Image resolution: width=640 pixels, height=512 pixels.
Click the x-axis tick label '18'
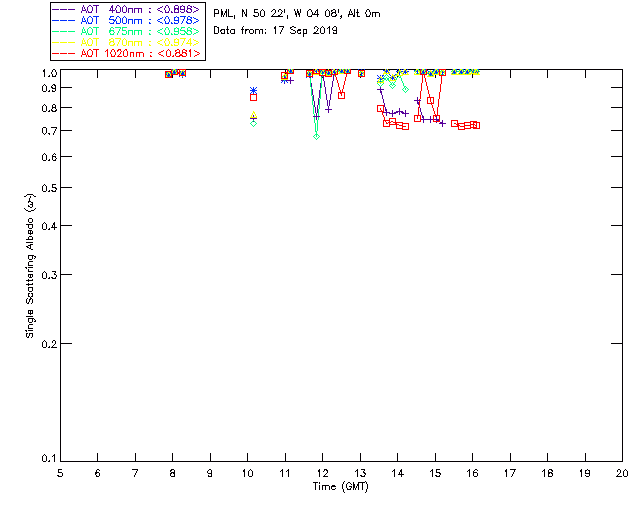[547, 473]
